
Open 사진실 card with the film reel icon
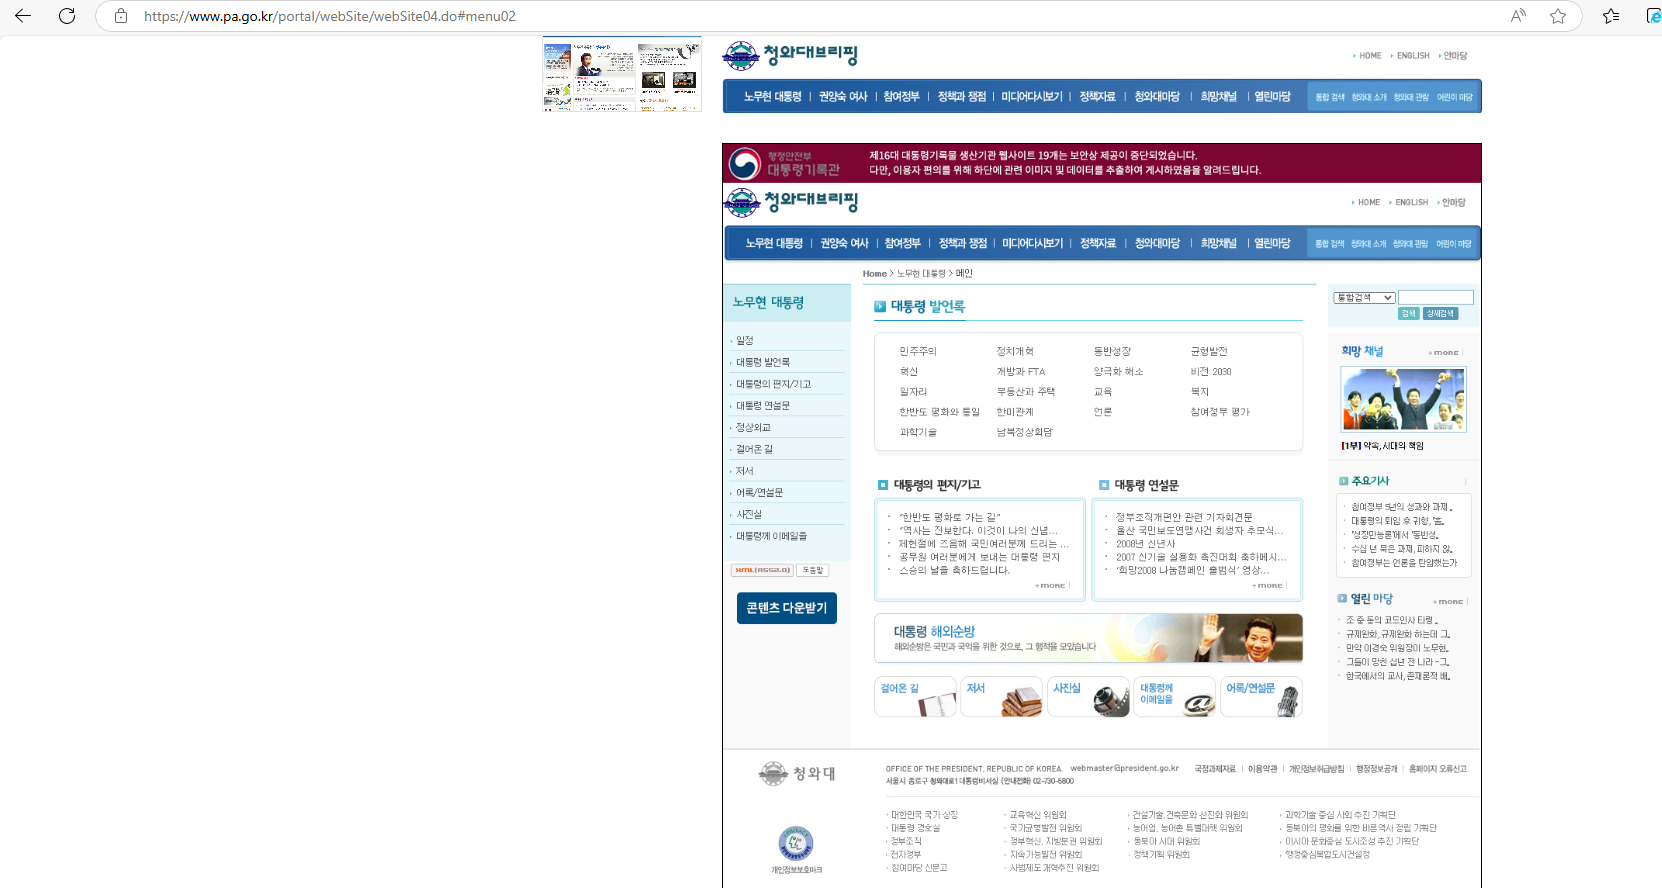coord(1089,697)
